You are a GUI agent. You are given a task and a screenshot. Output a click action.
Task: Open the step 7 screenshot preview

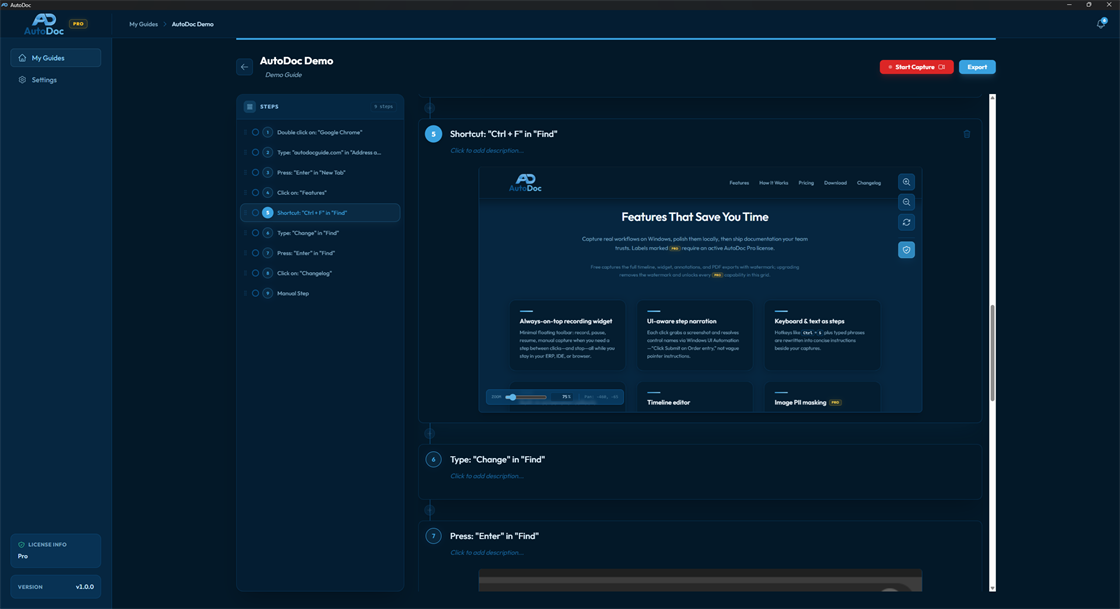pyautogui.click(x=700, y=580)
